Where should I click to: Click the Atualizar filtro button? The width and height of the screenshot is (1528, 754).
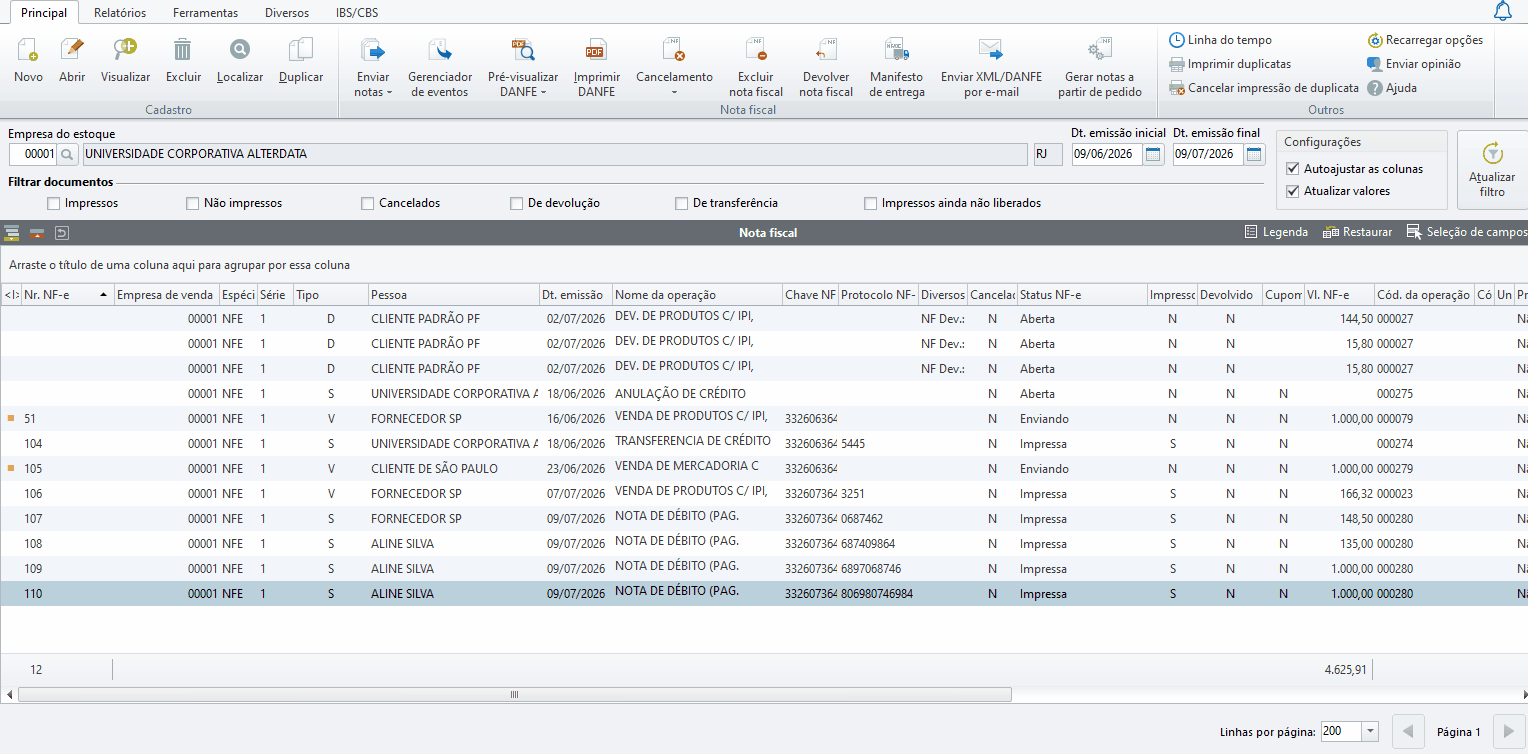(x=1492, y=169)
